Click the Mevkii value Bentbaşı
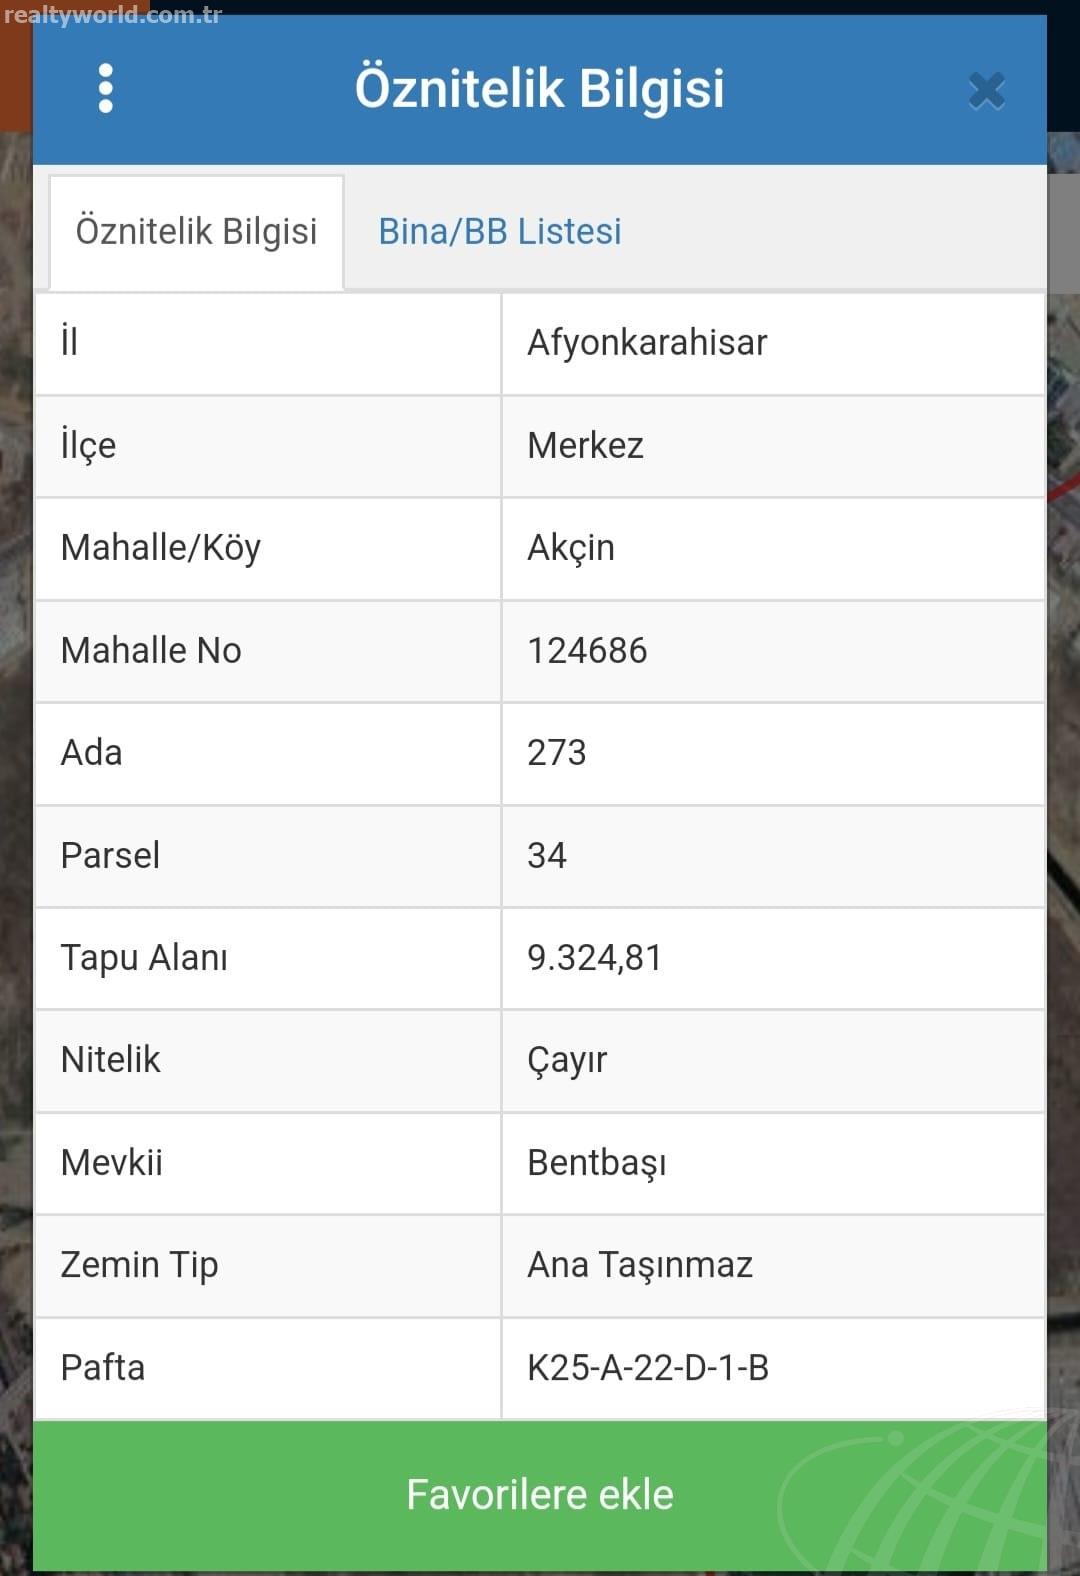This screenshot has width=1080, height=1576. pyautogui.click(x=596, y=1163)
